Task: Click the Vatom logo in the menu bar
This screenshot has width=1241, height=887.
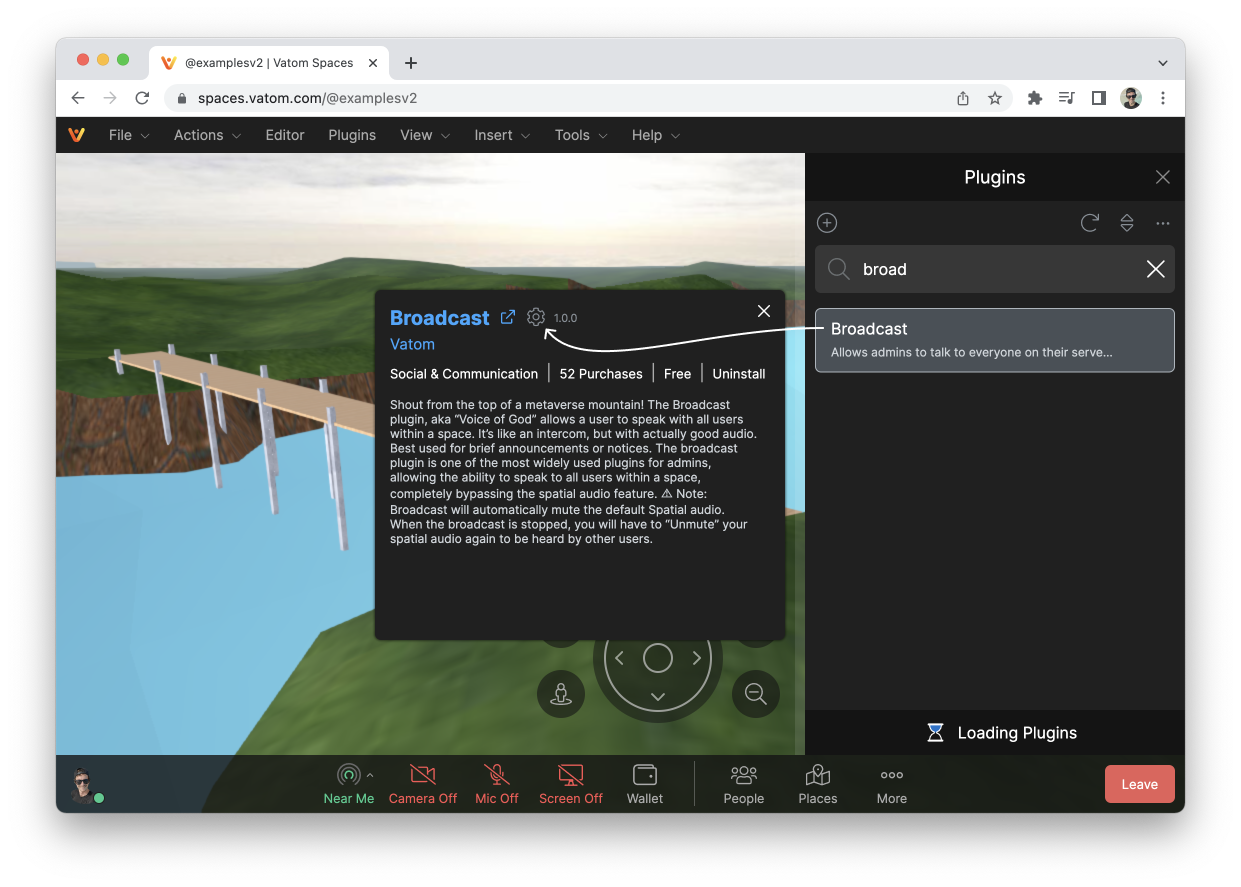Action: point(76,135)
